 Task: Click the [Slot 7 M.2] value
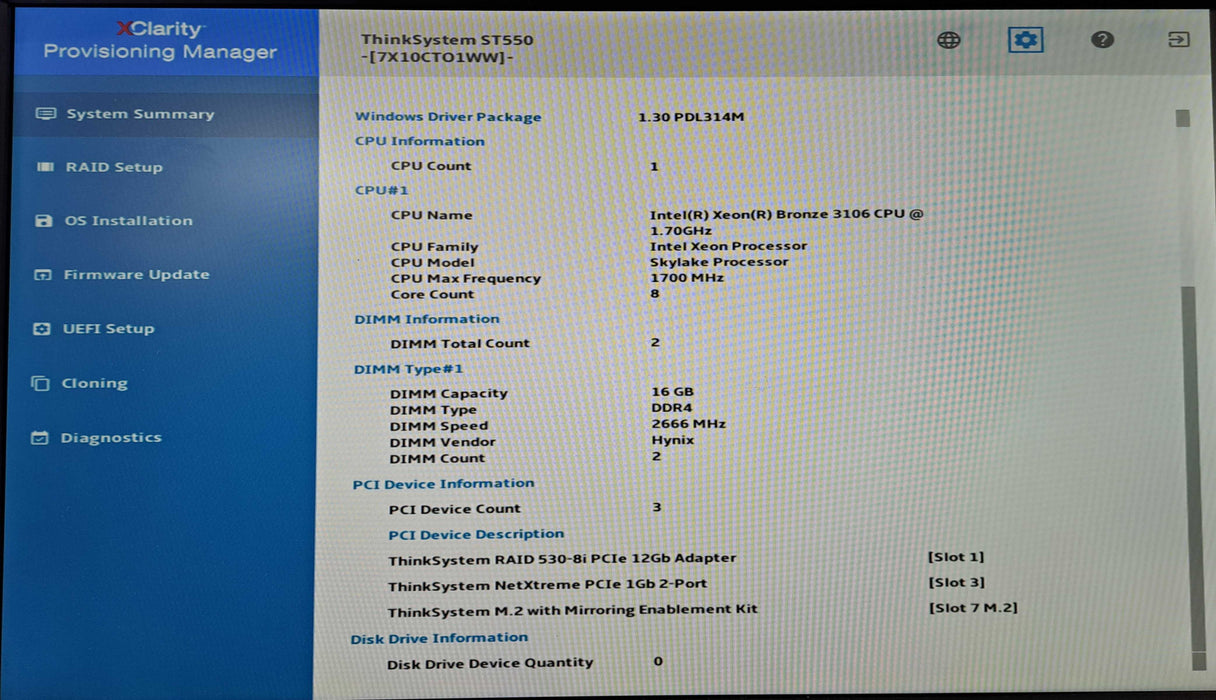click(x=973, y=607)
